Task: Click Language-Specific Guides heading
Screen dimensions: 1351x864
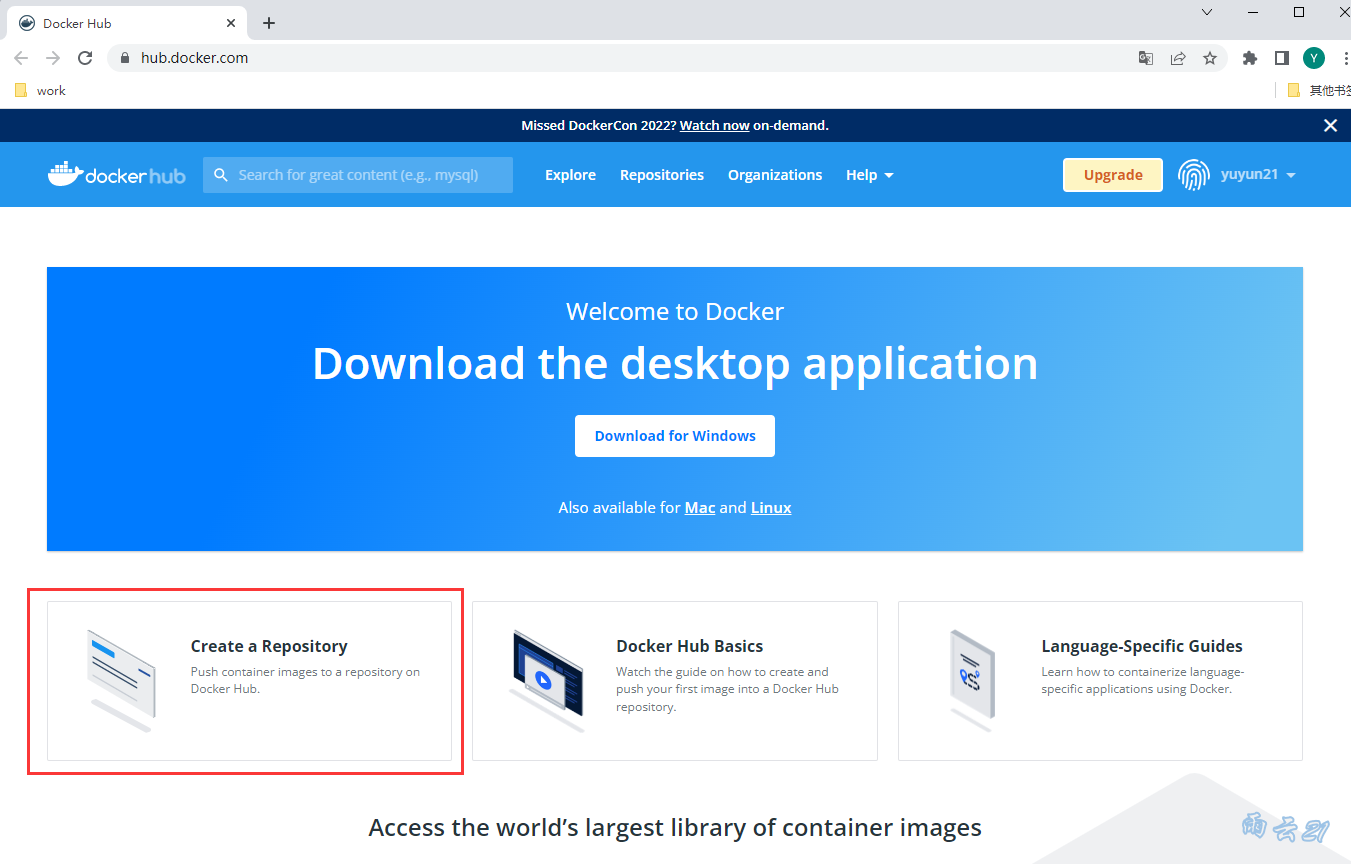Action: [1142, 646]
